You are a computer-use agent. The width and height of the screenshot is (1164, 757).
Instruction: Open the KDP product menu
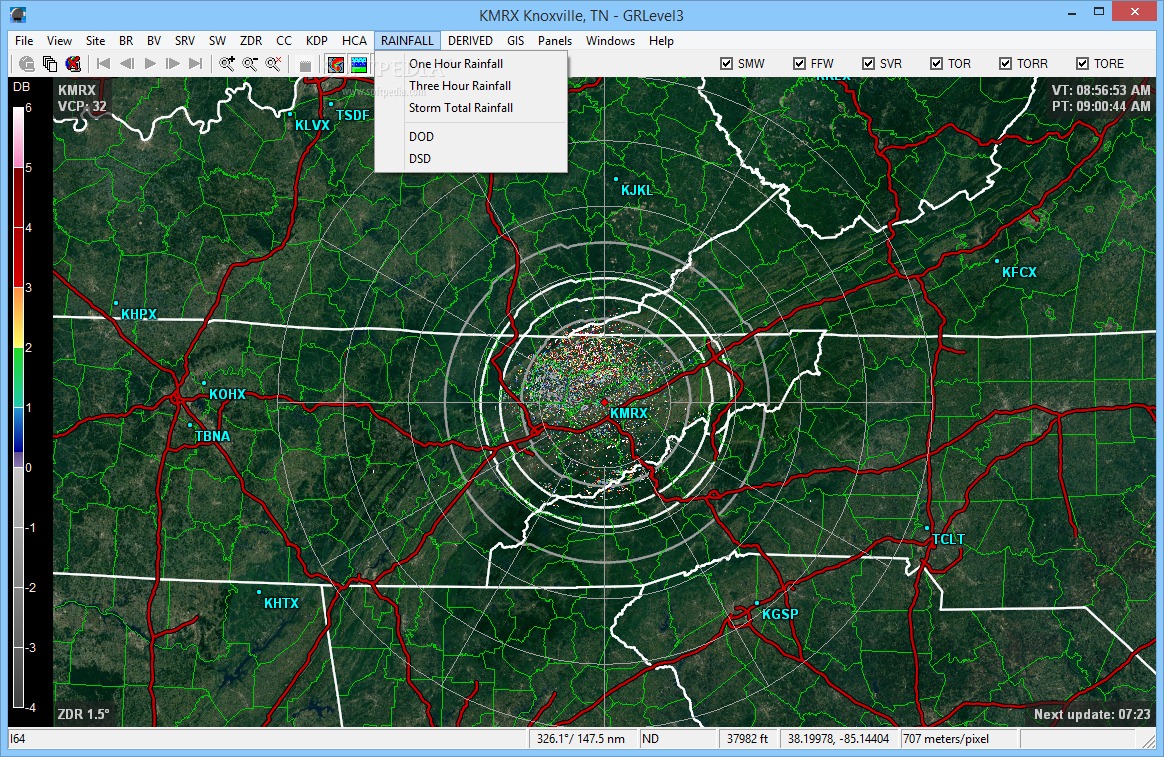(317, 41)
